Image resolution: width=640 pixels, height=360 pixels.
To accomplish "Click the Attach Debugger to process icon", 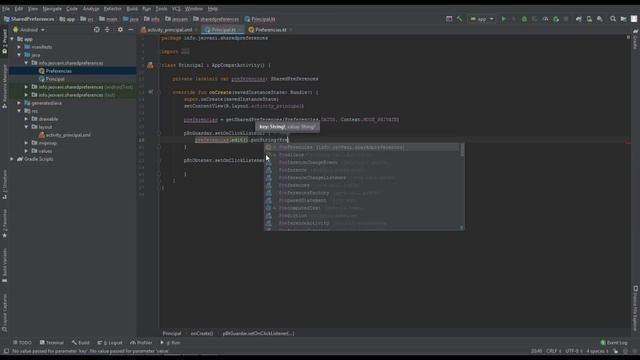I will 556,19.
